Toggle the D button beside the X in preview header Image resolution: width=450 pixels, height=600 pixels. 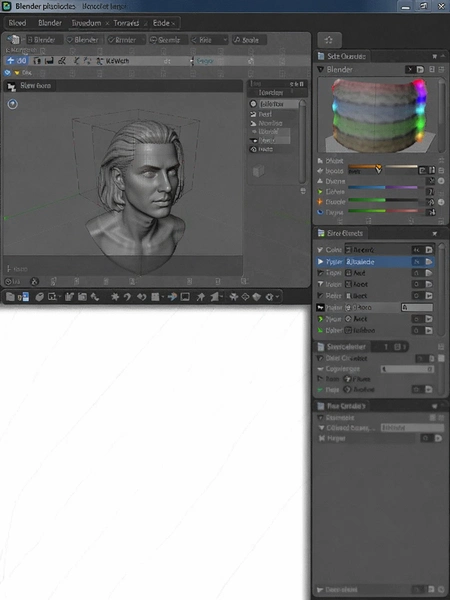420,69
